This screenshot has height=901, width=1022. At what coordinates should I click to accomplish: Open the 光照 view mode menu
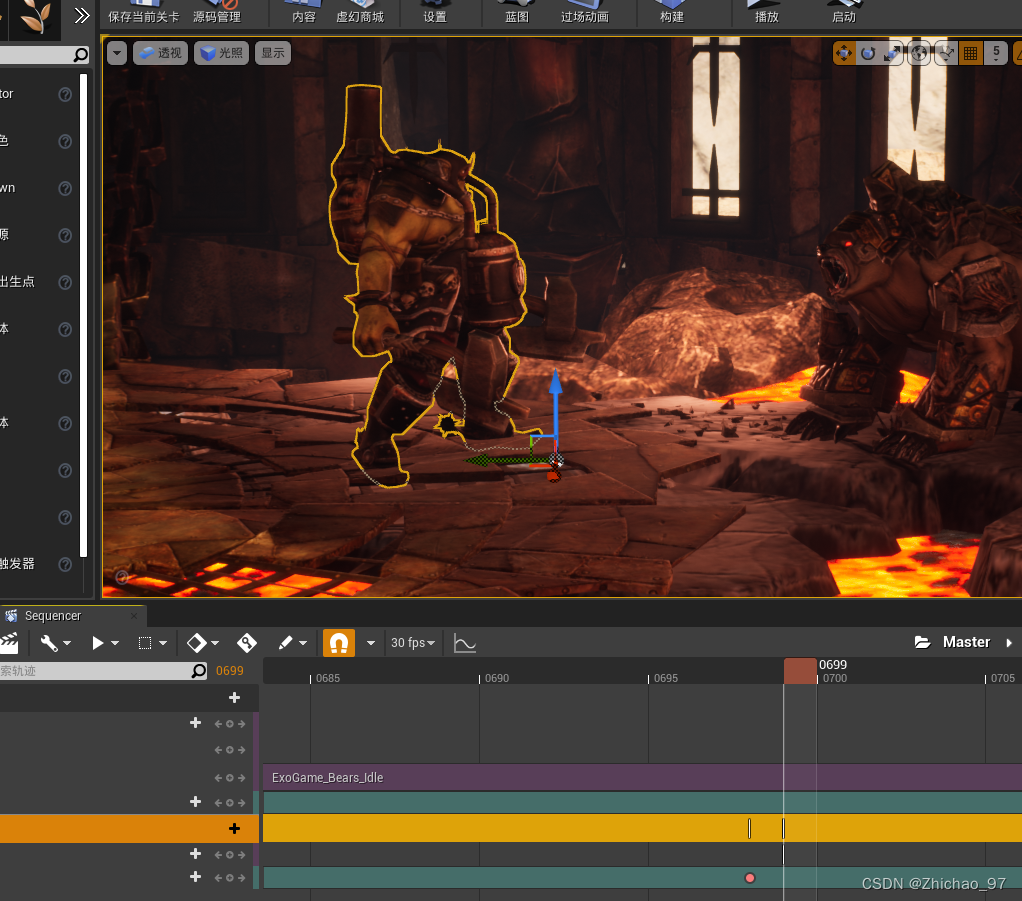click(x=221, y=53)
